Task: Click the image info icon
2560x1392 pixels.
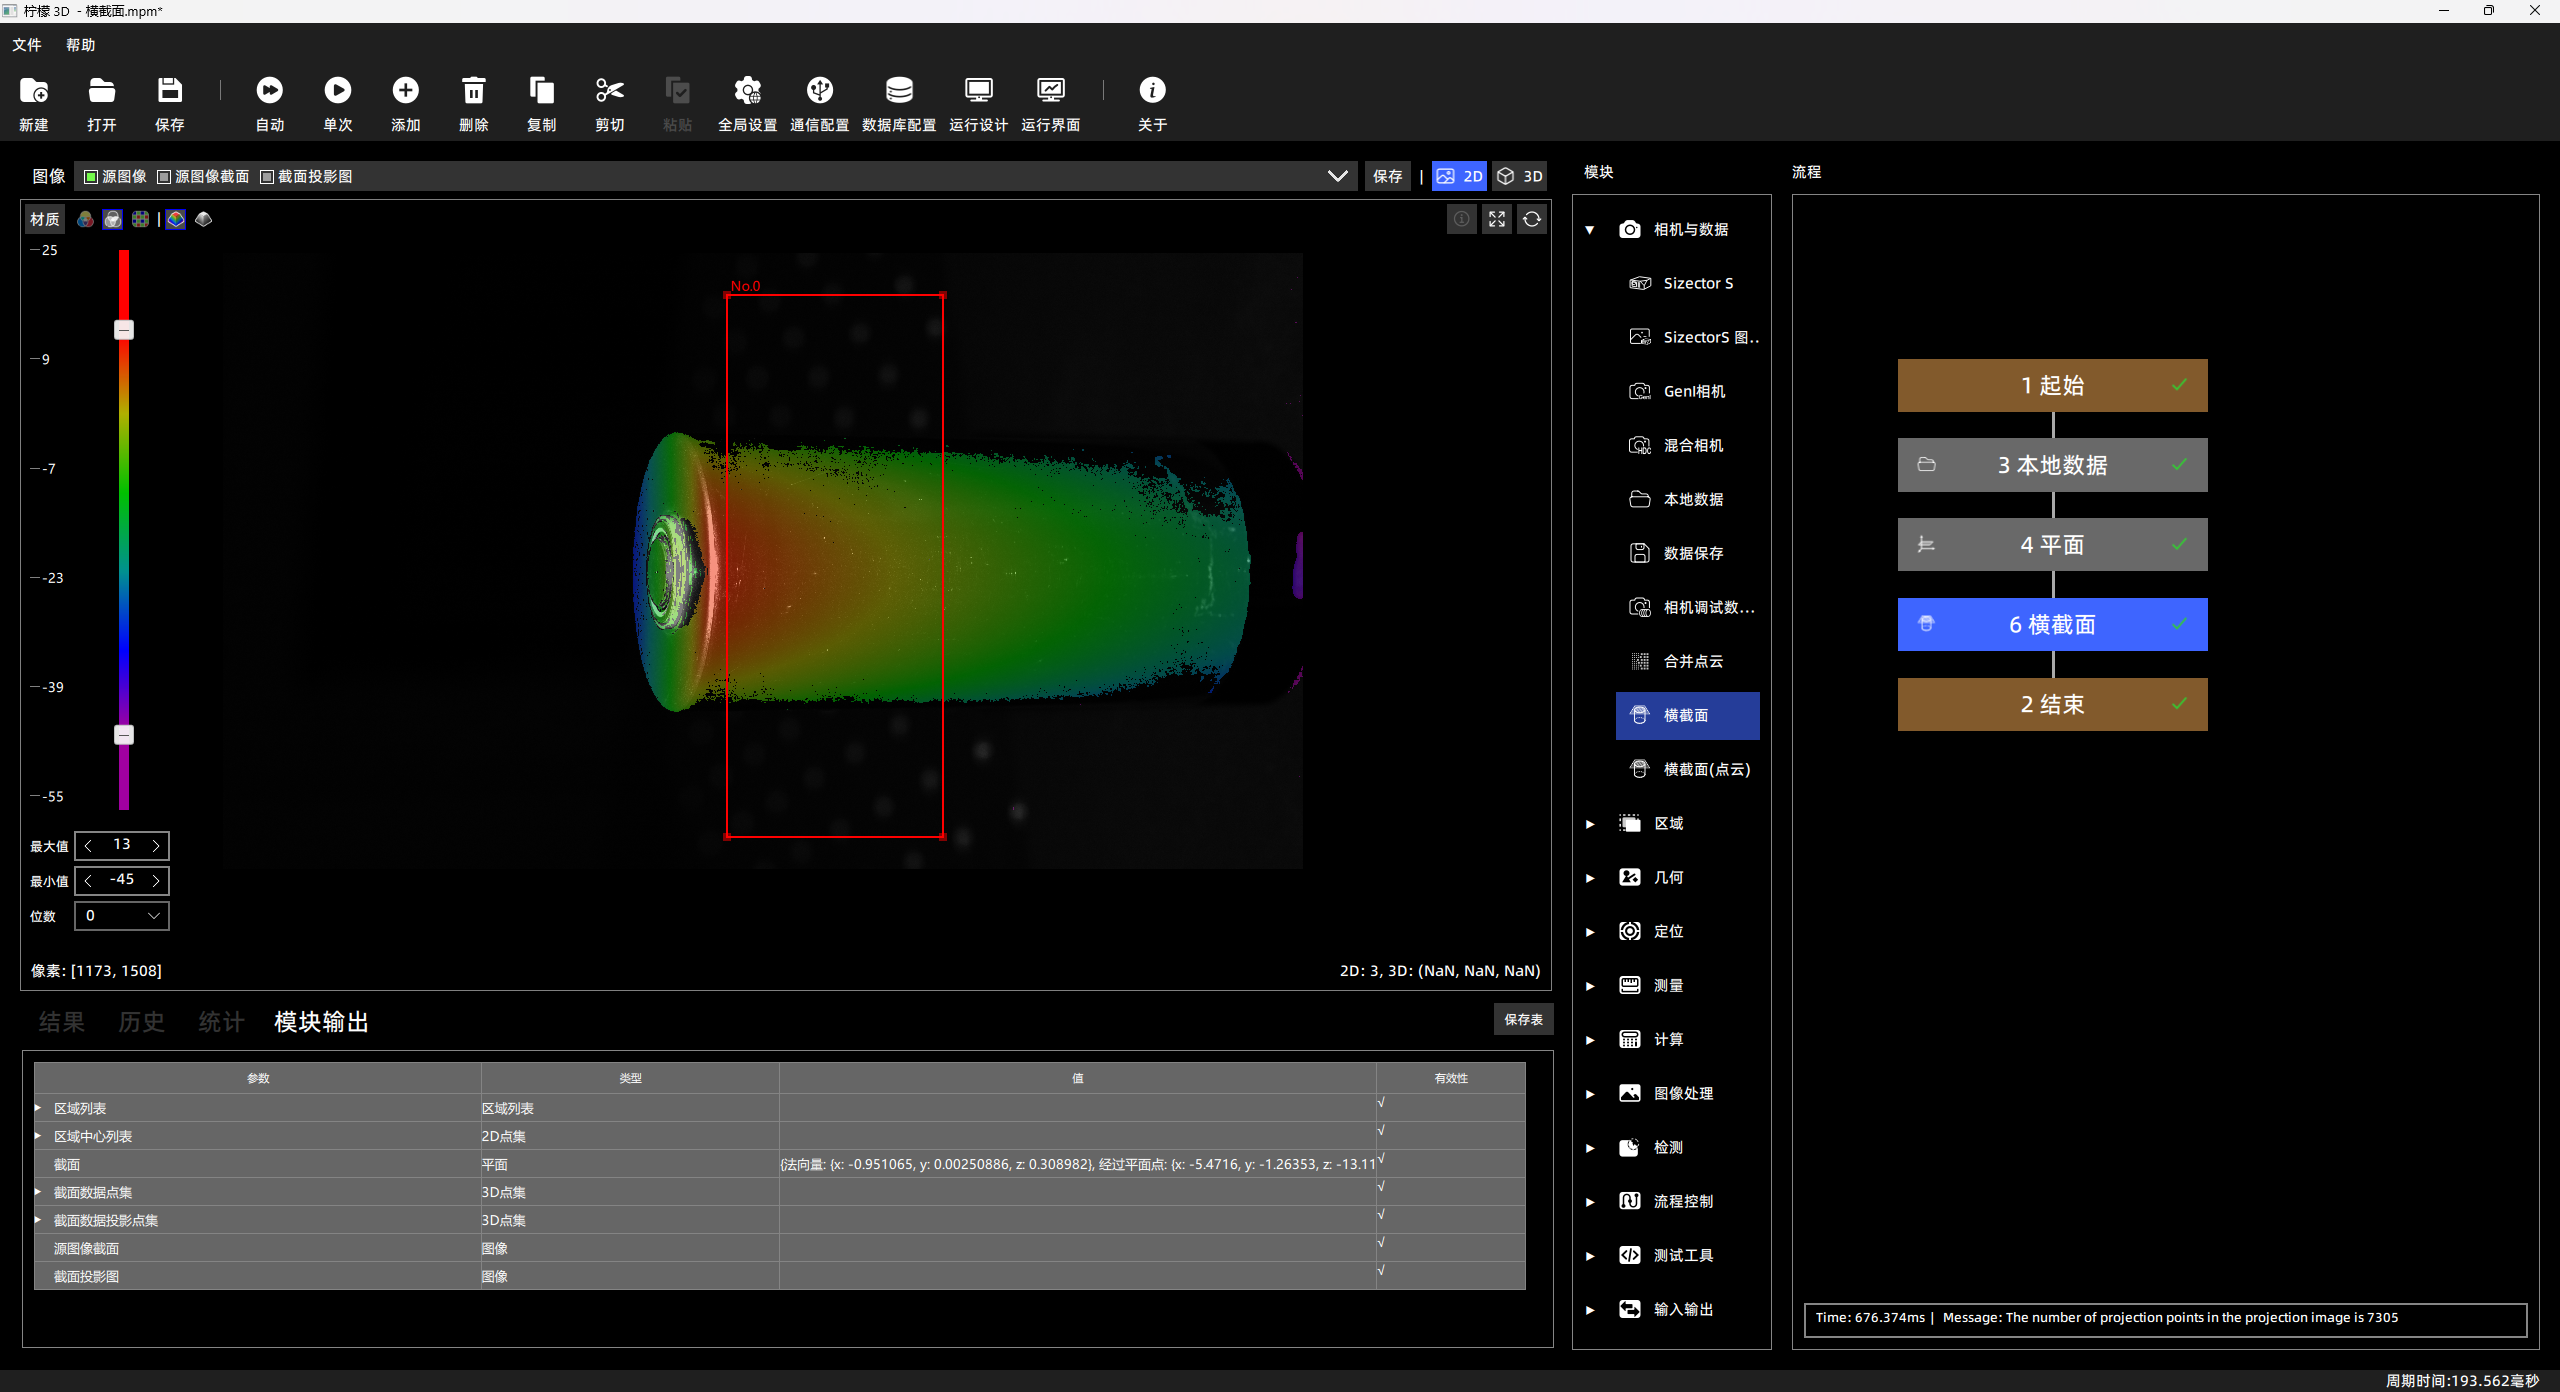Action: coord(1462,219)
